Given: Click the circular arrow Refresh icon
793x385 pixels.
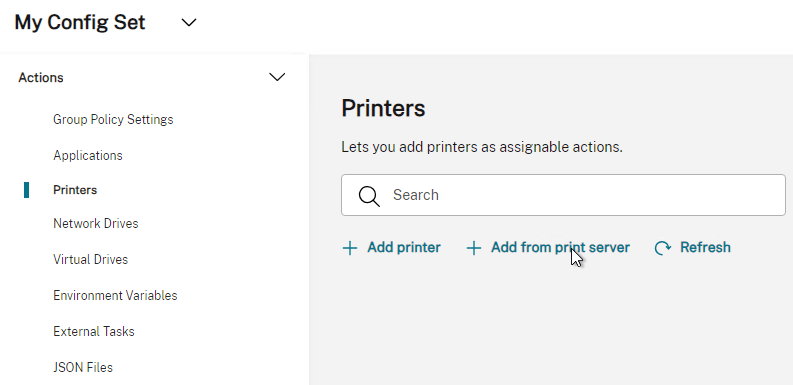Looking at the screenshot, I should [663, 248].
